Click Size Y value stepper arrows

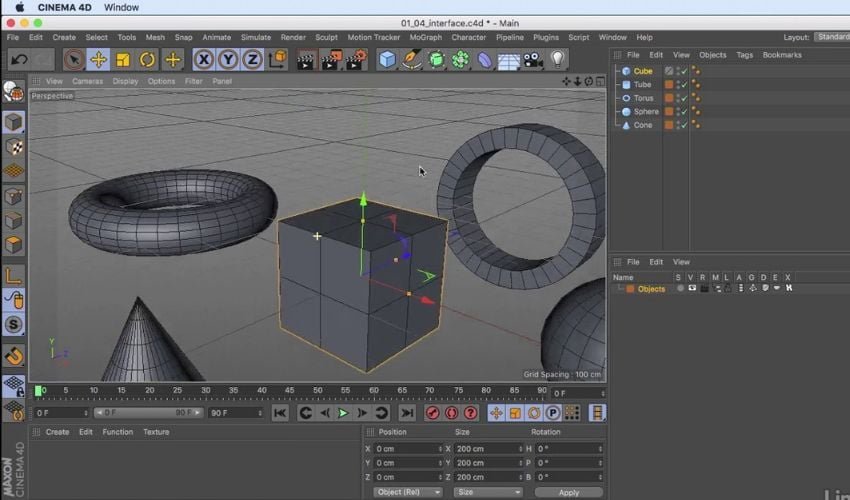520,463
